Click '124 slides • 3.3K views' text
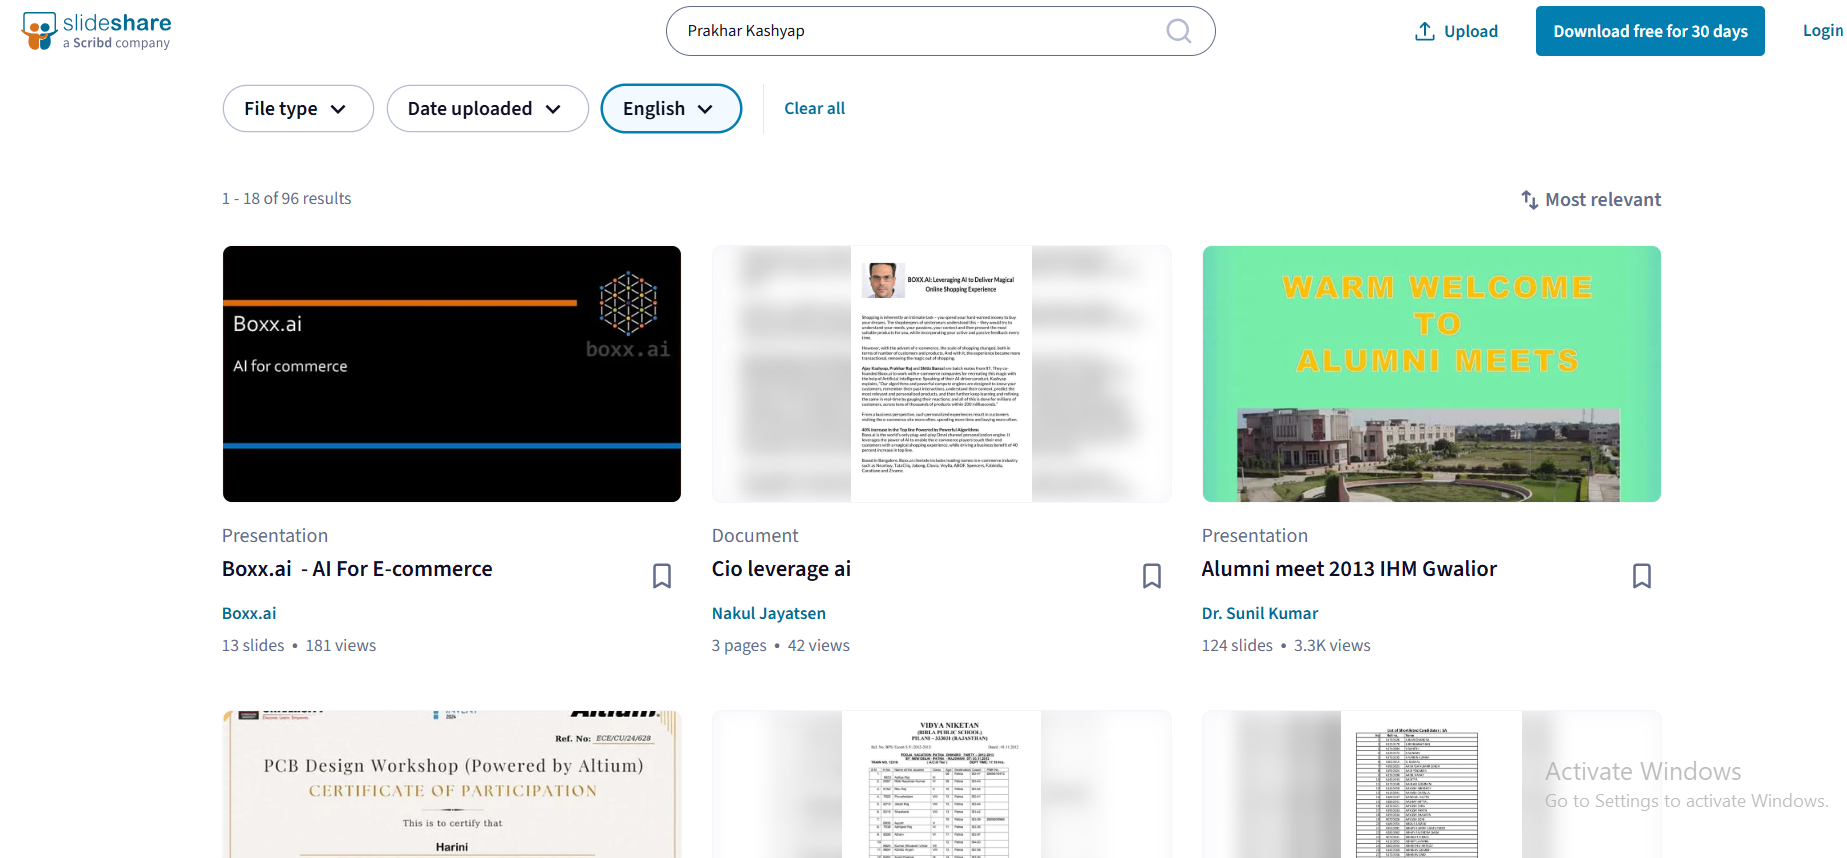This screenshot has height=858, width=1847. click(x=1286, y=645)
